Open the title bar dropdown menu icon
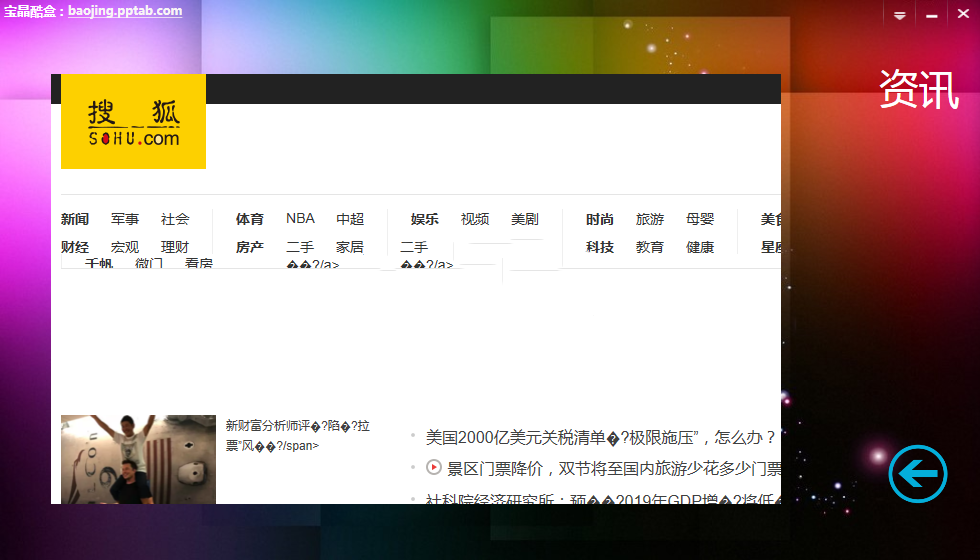The image size is (980, 560). coord(899,15)
